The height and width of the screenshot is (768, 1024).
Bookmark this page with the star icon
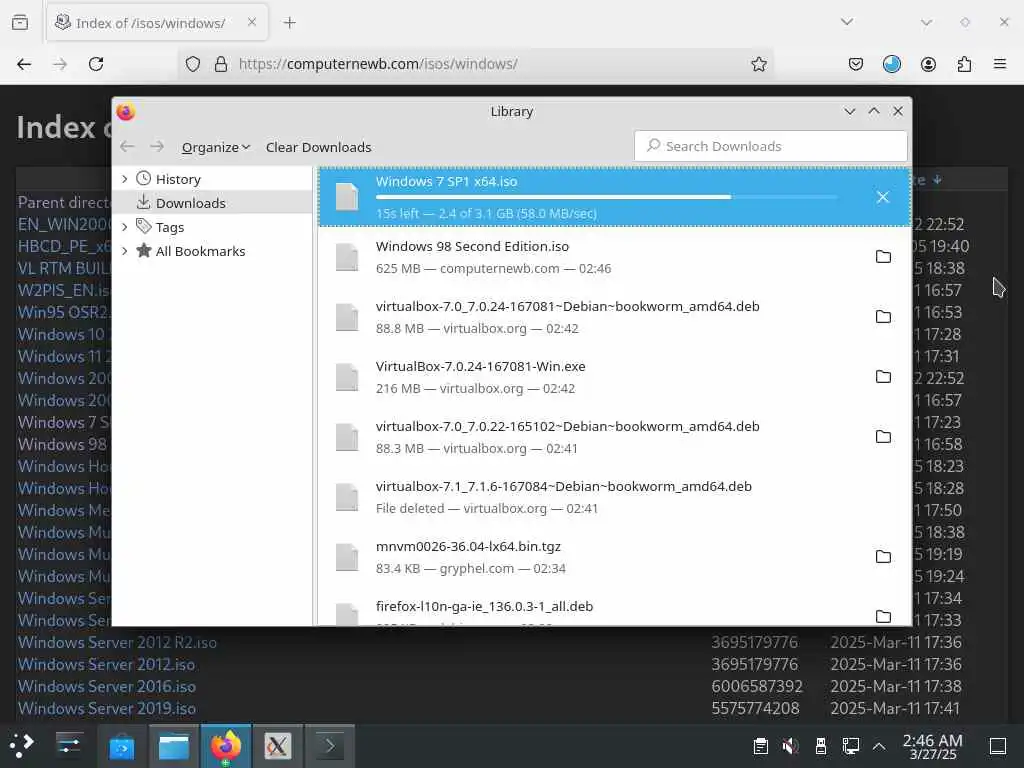click(758, 64)
